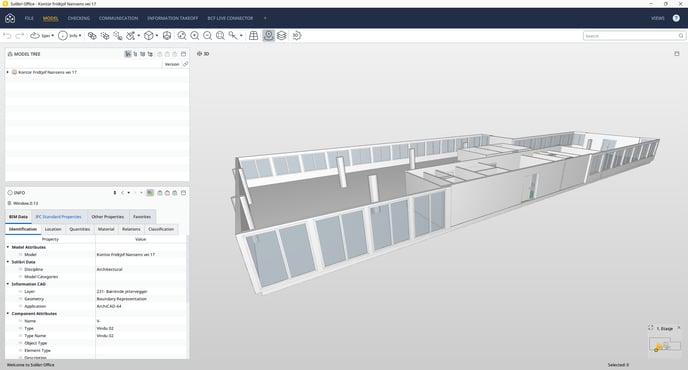The height and width of the screenshot is (370, 688).
Task: Click the VIEWS button in header
Action: [657, 18]
